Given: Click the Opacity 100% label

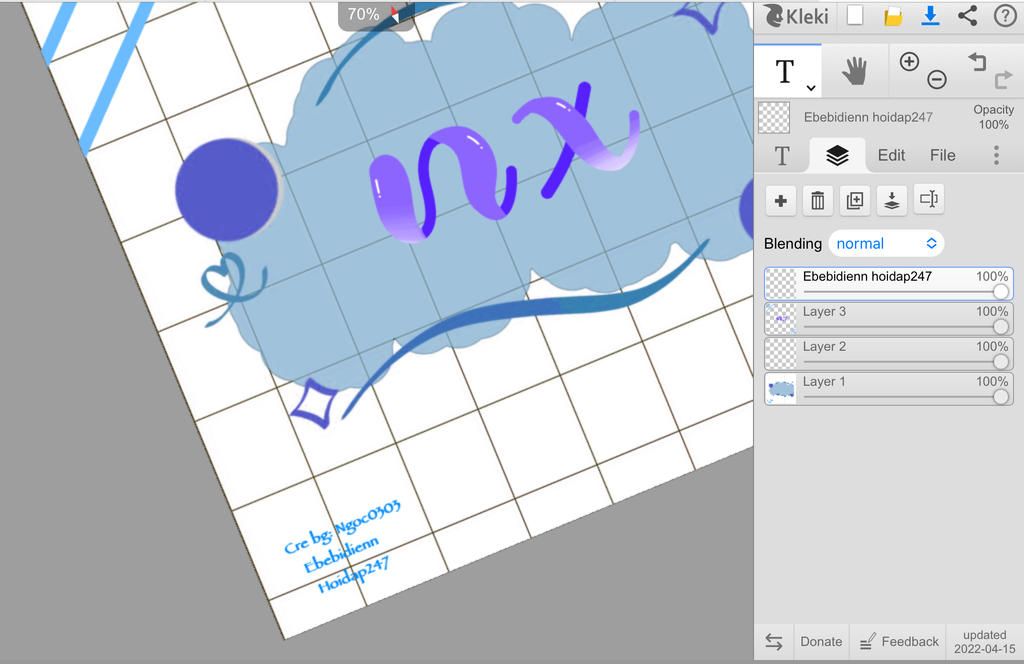Looking at the screenshot, I should coord(993,117).
